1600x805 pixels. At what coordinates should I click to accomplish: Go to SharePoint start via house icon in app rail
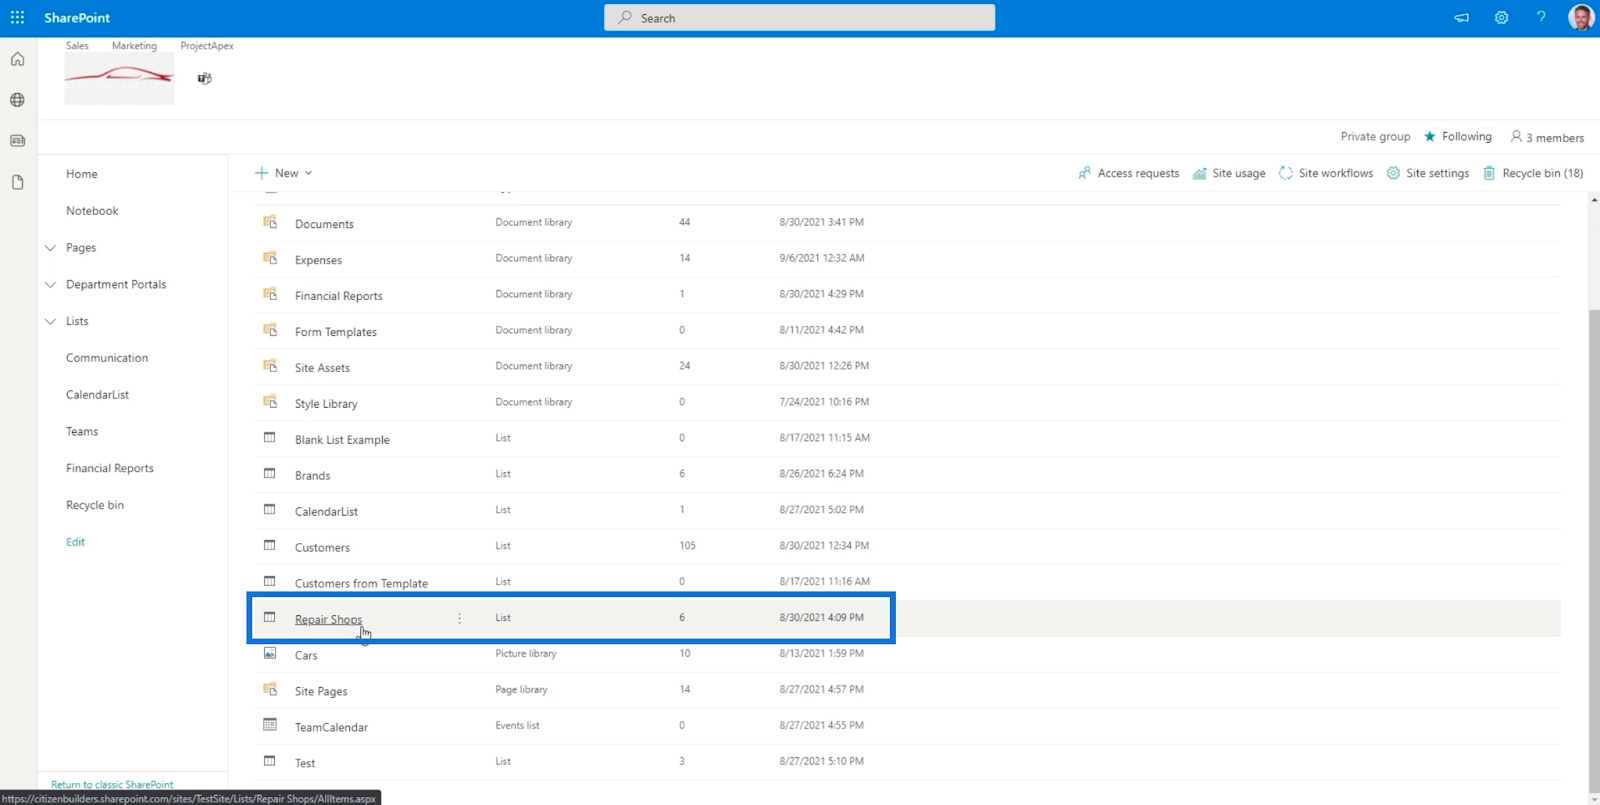tap(17, 59)
